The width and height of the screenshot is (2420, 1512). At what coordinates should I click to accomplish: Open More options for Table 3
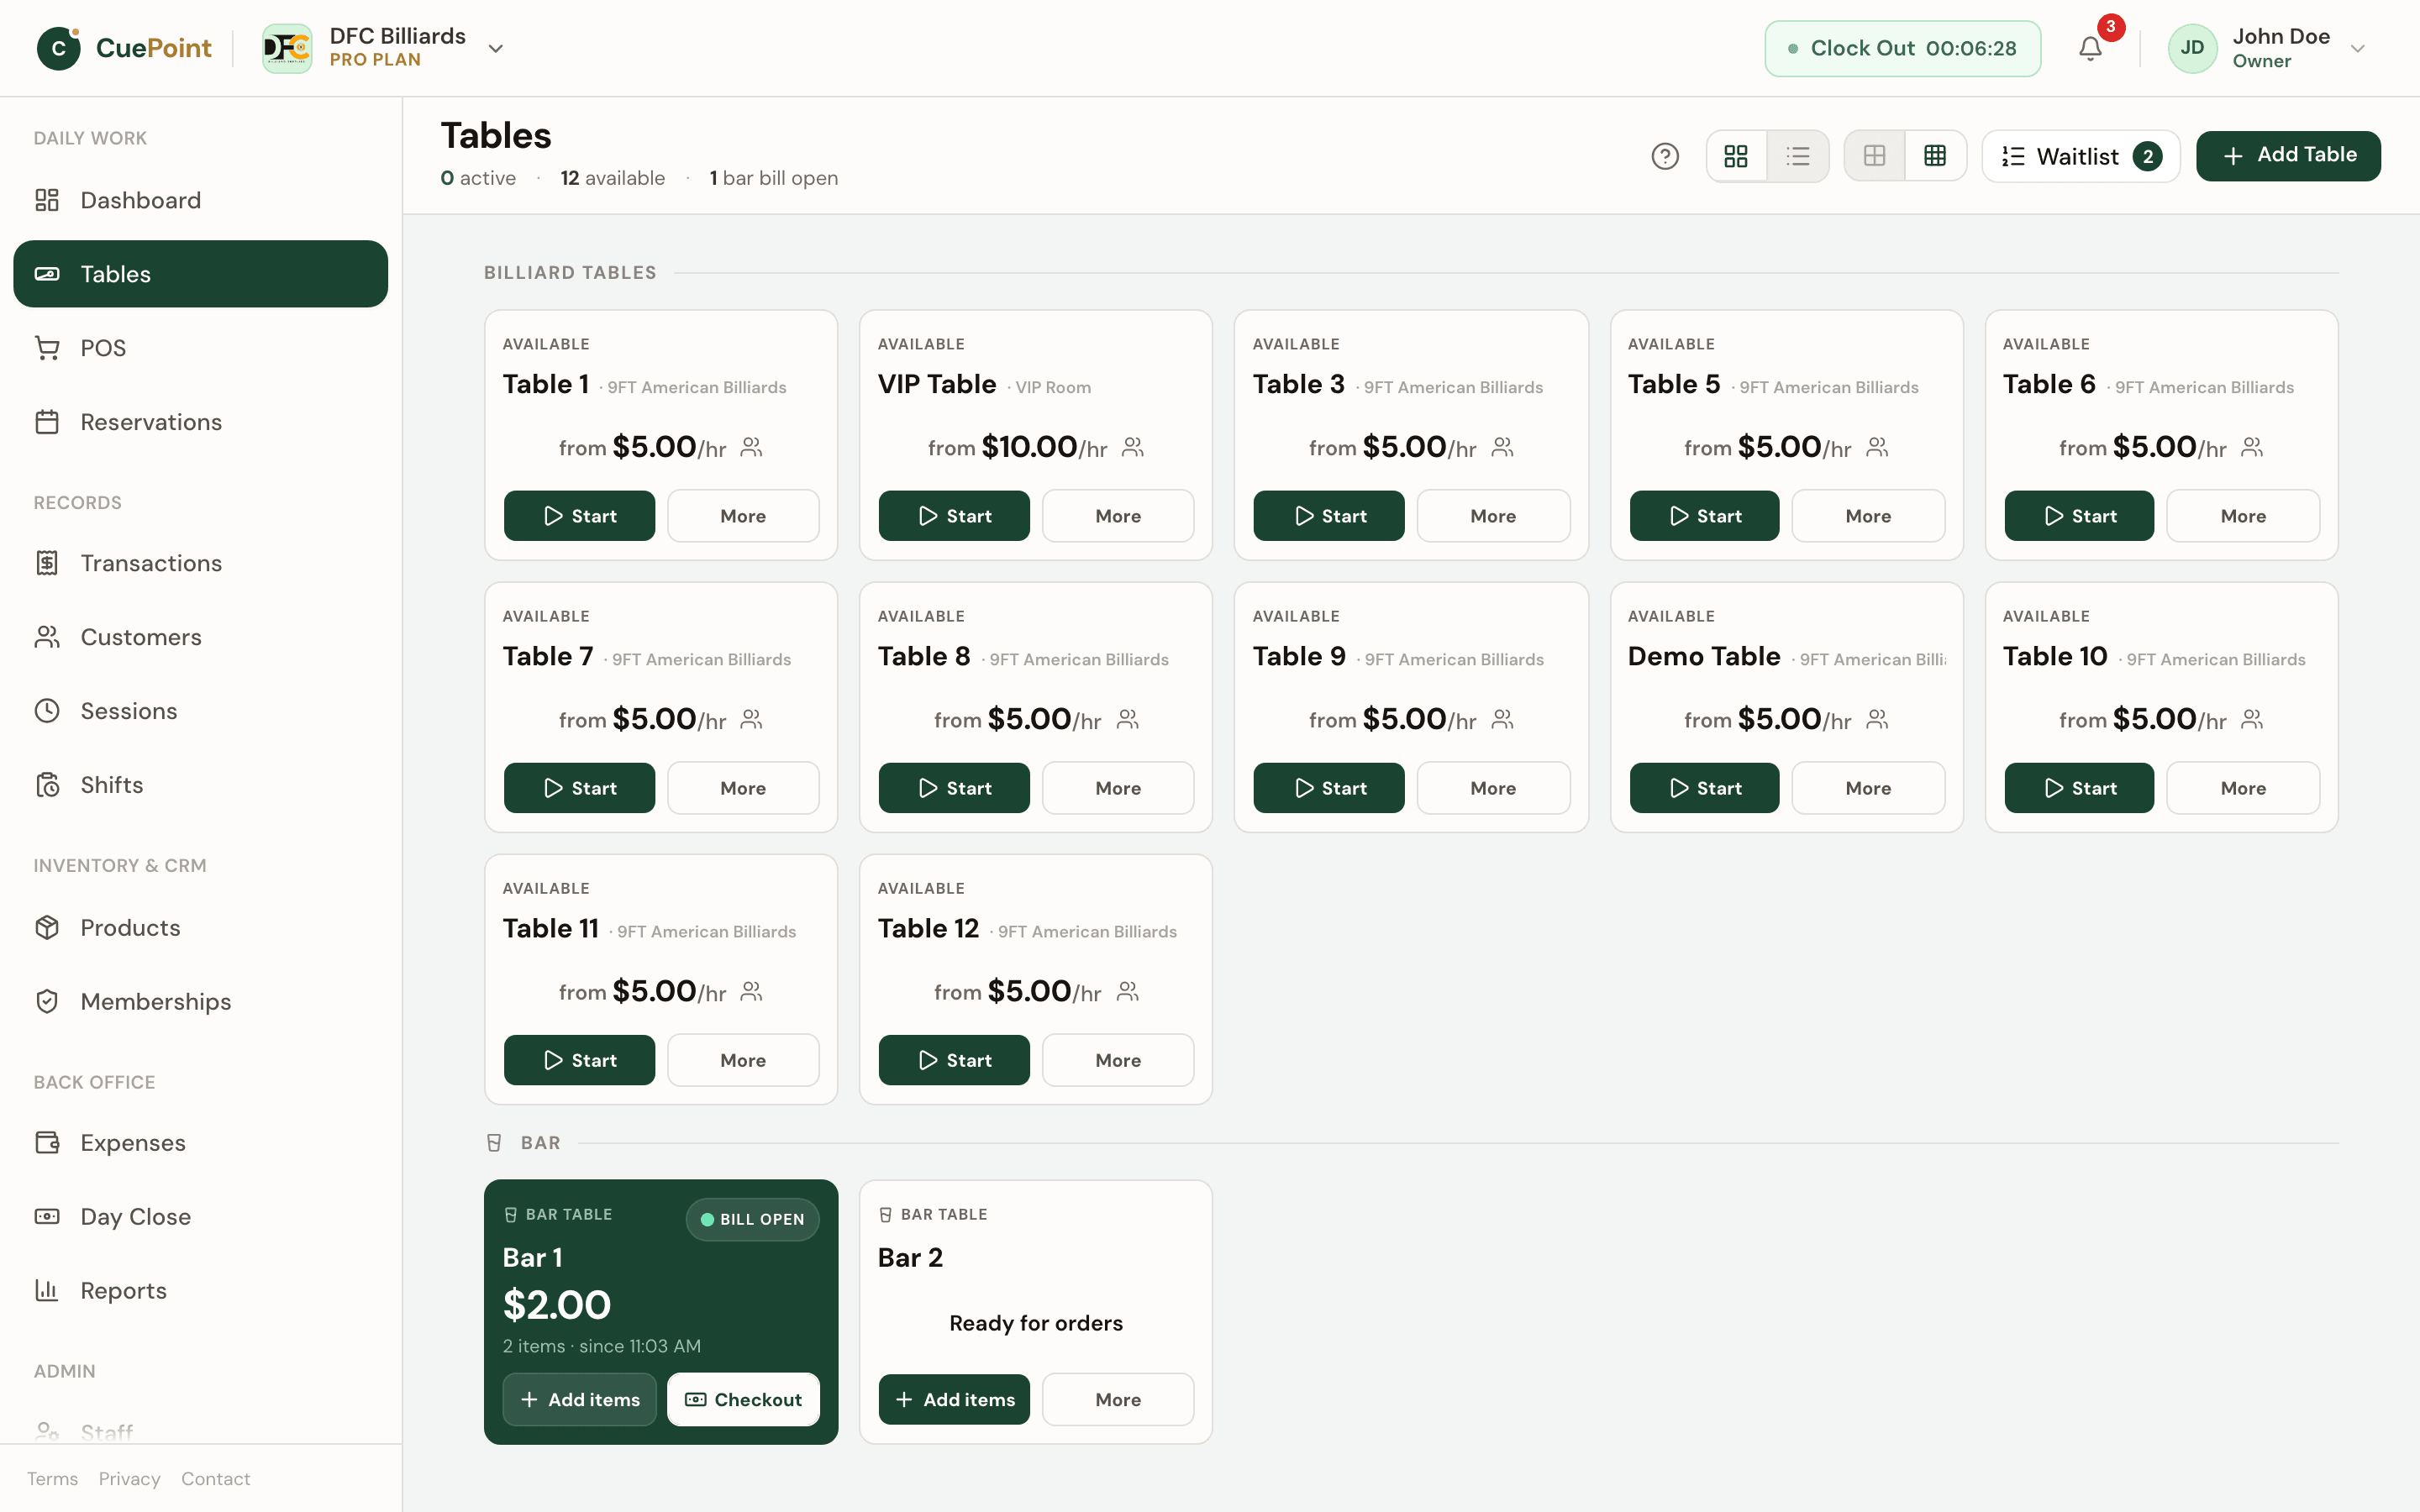pyautogui.click(x=1493, y=516)
